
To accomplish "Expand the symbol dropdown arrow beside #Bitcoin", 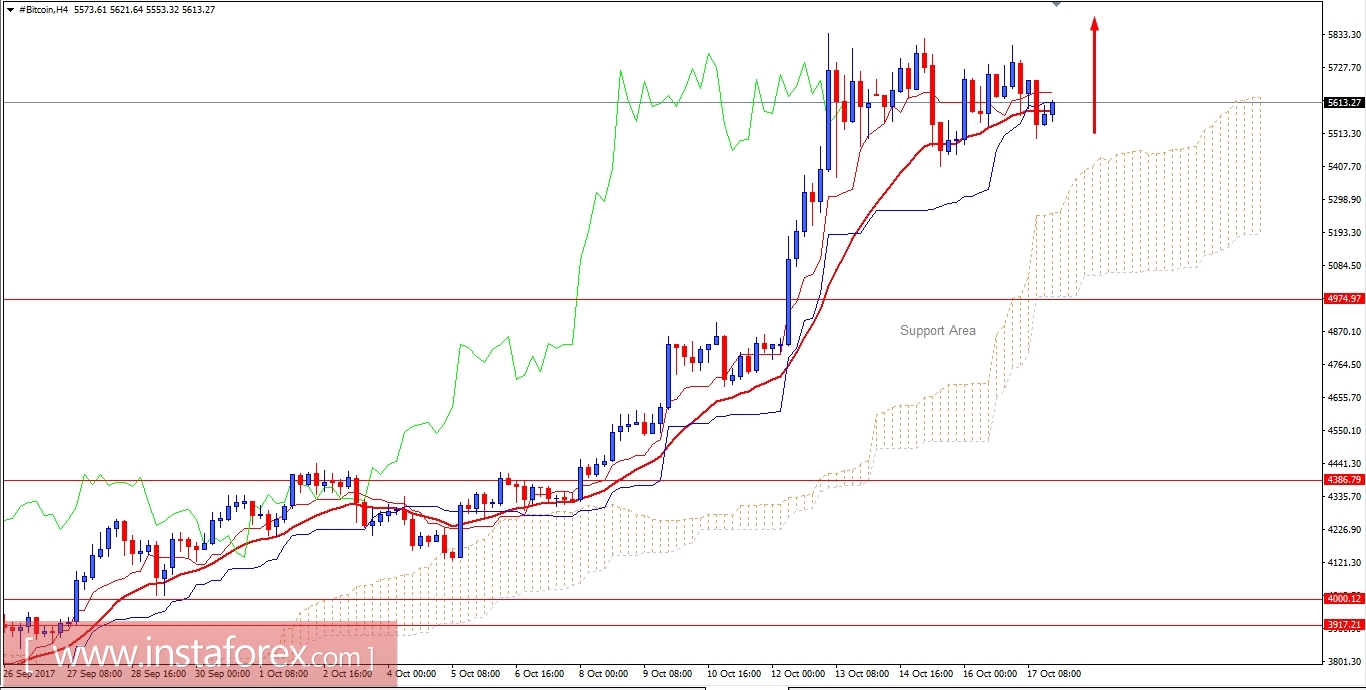I will point(10,10).
